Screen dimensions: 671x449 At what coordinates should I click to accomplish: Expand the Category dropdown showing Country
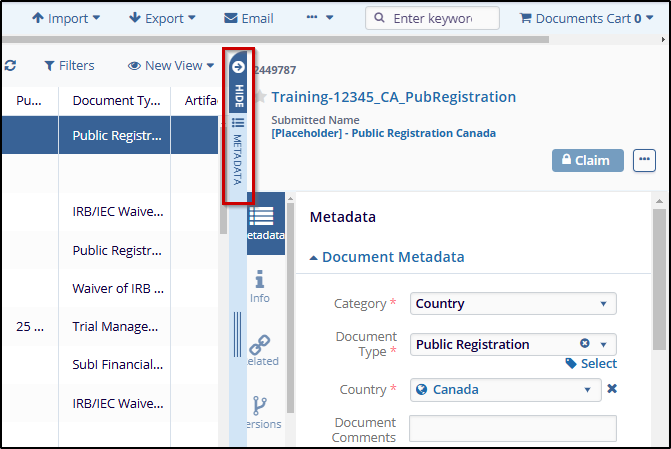[512, 303]
